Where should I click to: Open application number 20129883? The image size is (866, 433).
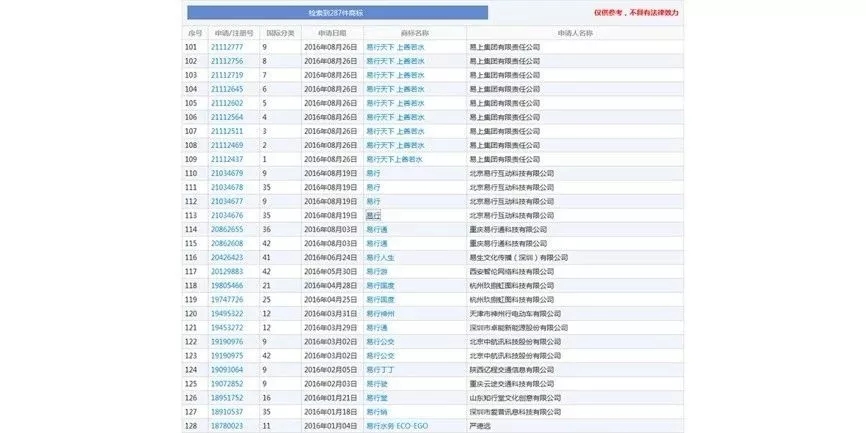tap(226, 271)
